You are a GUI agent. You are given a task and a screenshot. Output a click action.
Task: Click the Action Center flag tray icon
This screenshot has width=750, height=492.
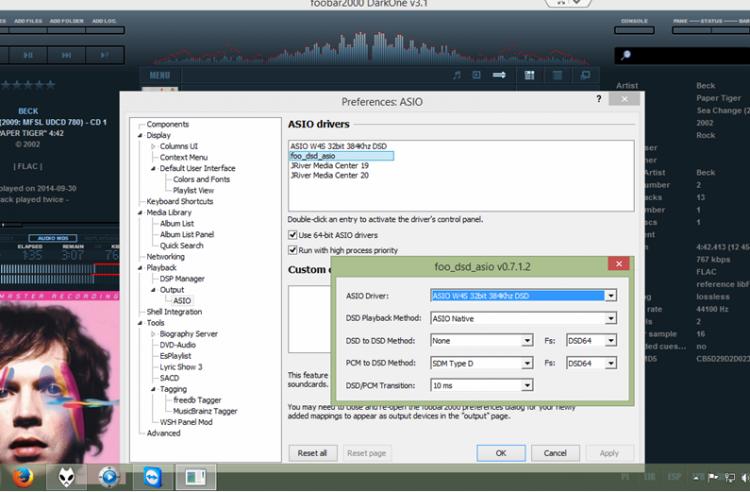713,477
